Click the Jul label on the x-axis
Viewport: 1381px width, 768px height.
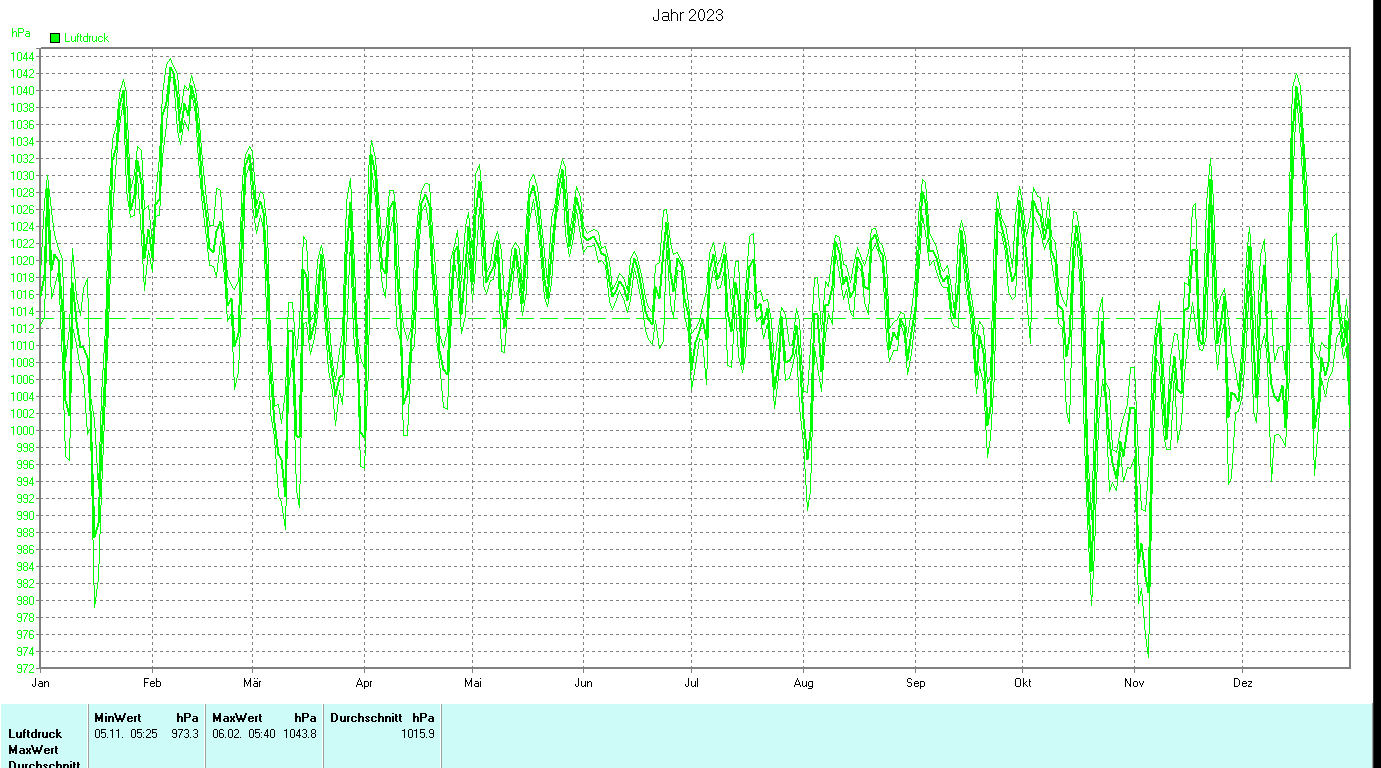691,683
